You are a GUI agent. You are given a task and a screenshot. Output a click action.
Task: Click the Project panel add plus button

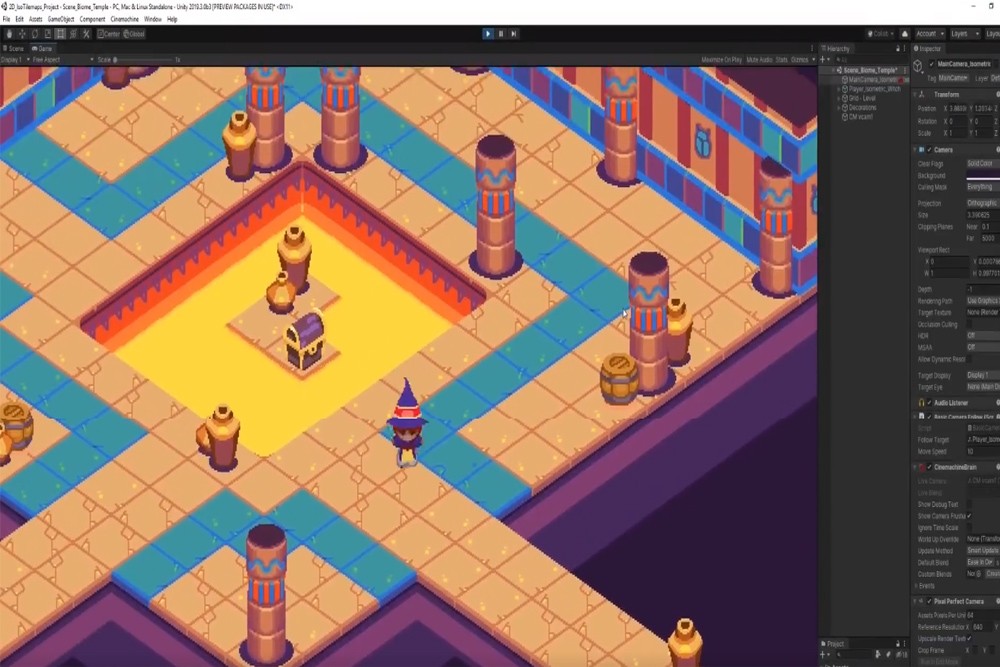point(823,655)
